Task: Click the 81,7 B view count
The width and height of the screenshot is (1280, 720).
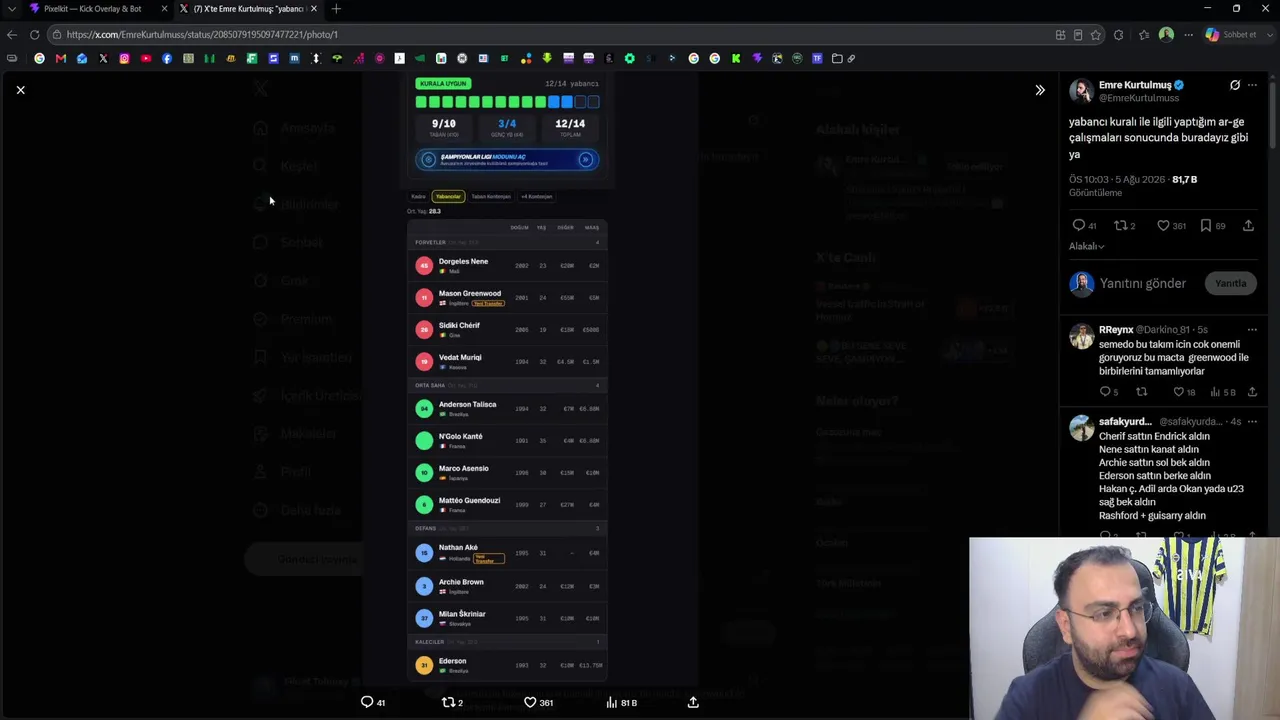Action: pos(1184,179)
